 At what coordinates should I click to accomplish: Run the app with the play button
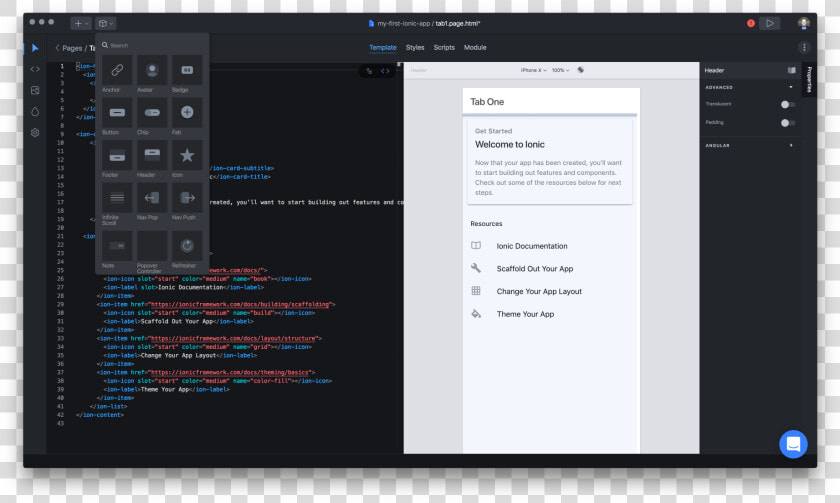click(769, 23)
